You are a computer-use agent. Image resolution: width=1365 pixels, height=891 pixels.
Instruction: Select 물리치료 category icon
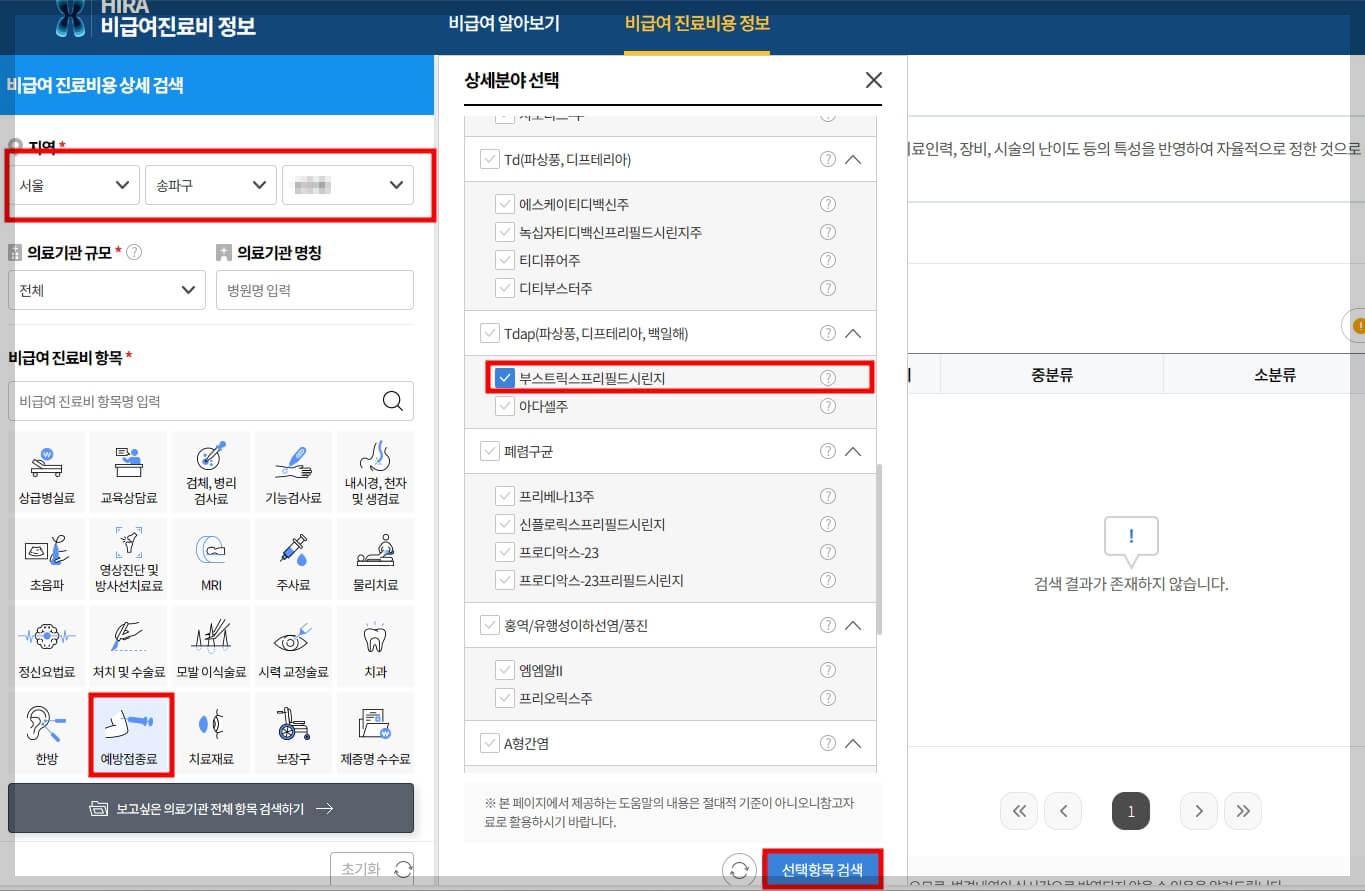coord(375,560)
